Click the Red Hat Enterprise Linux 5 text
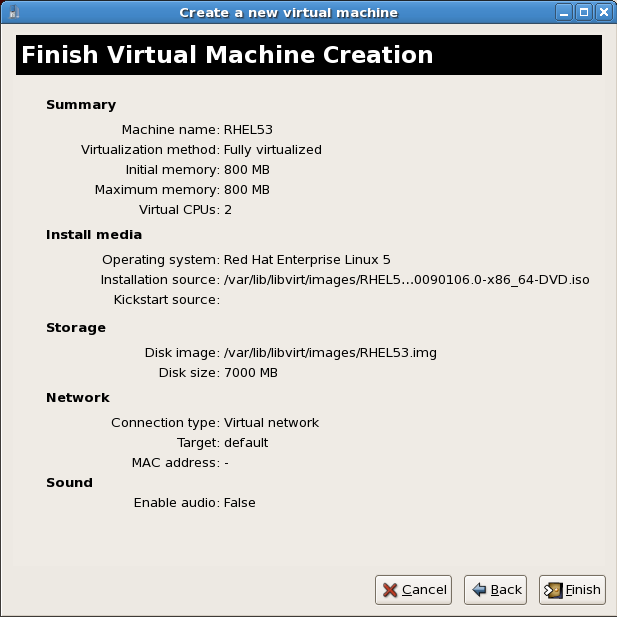The image size is (617, 617). (x=307, y=260)
